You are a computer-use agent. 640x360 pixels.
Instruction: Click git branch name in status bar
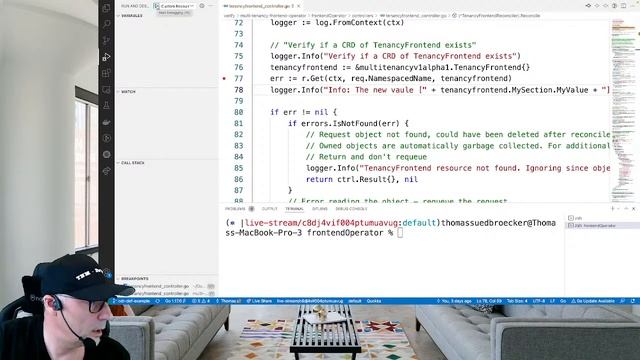(x=131, y=301)
